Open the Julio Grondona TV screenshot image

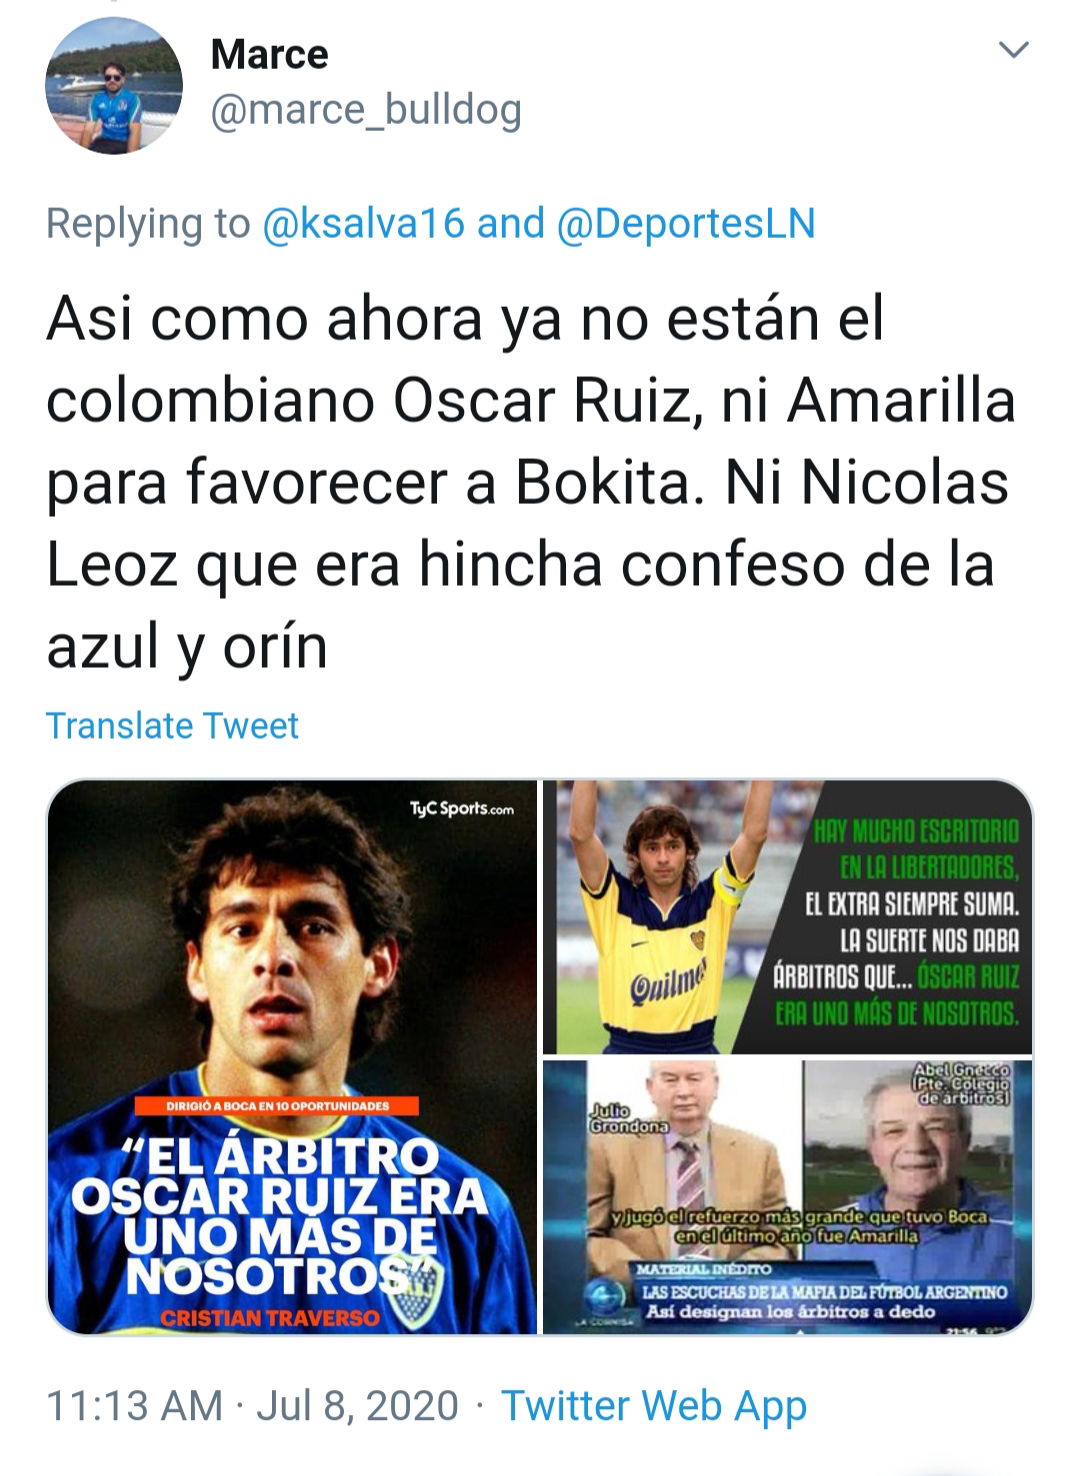788,1197
